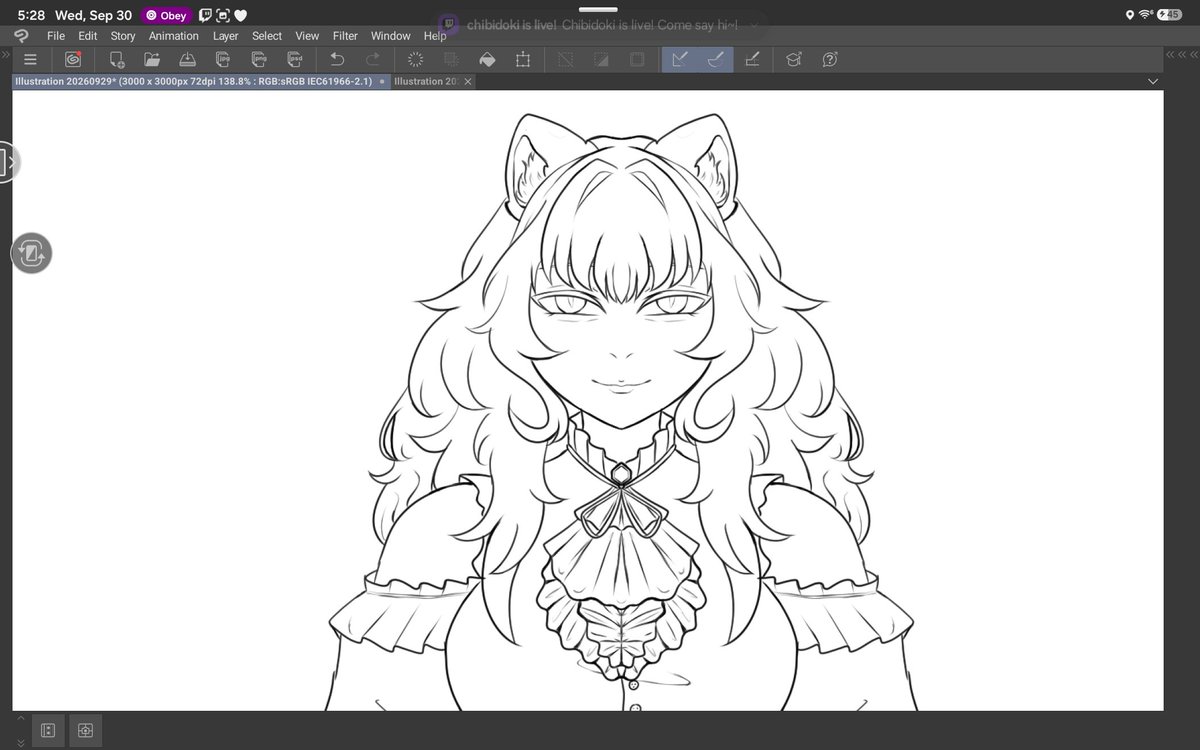Open the Select menu

click(267, 36)
